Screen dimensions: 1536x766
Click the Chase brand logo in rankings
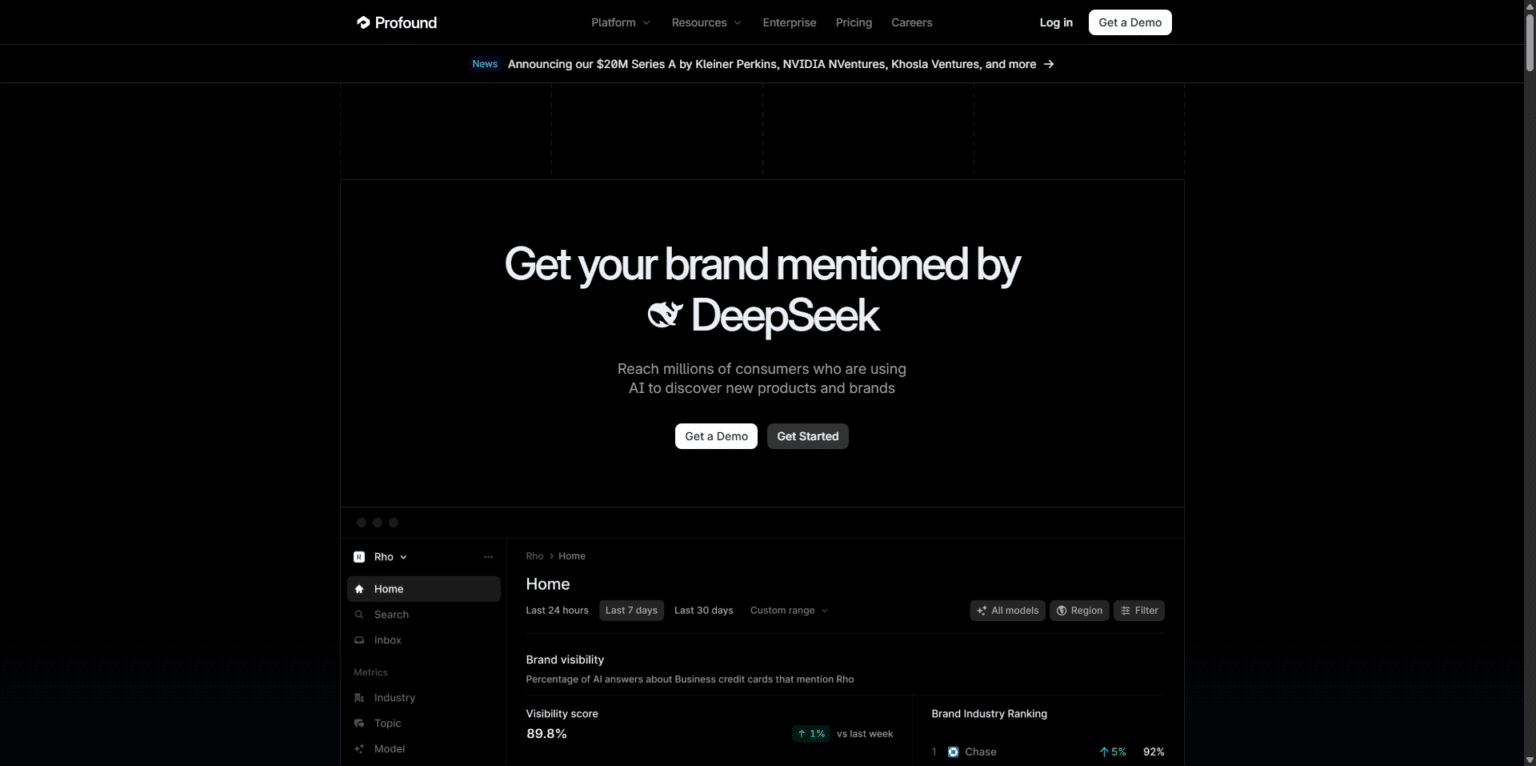point(952,751)
